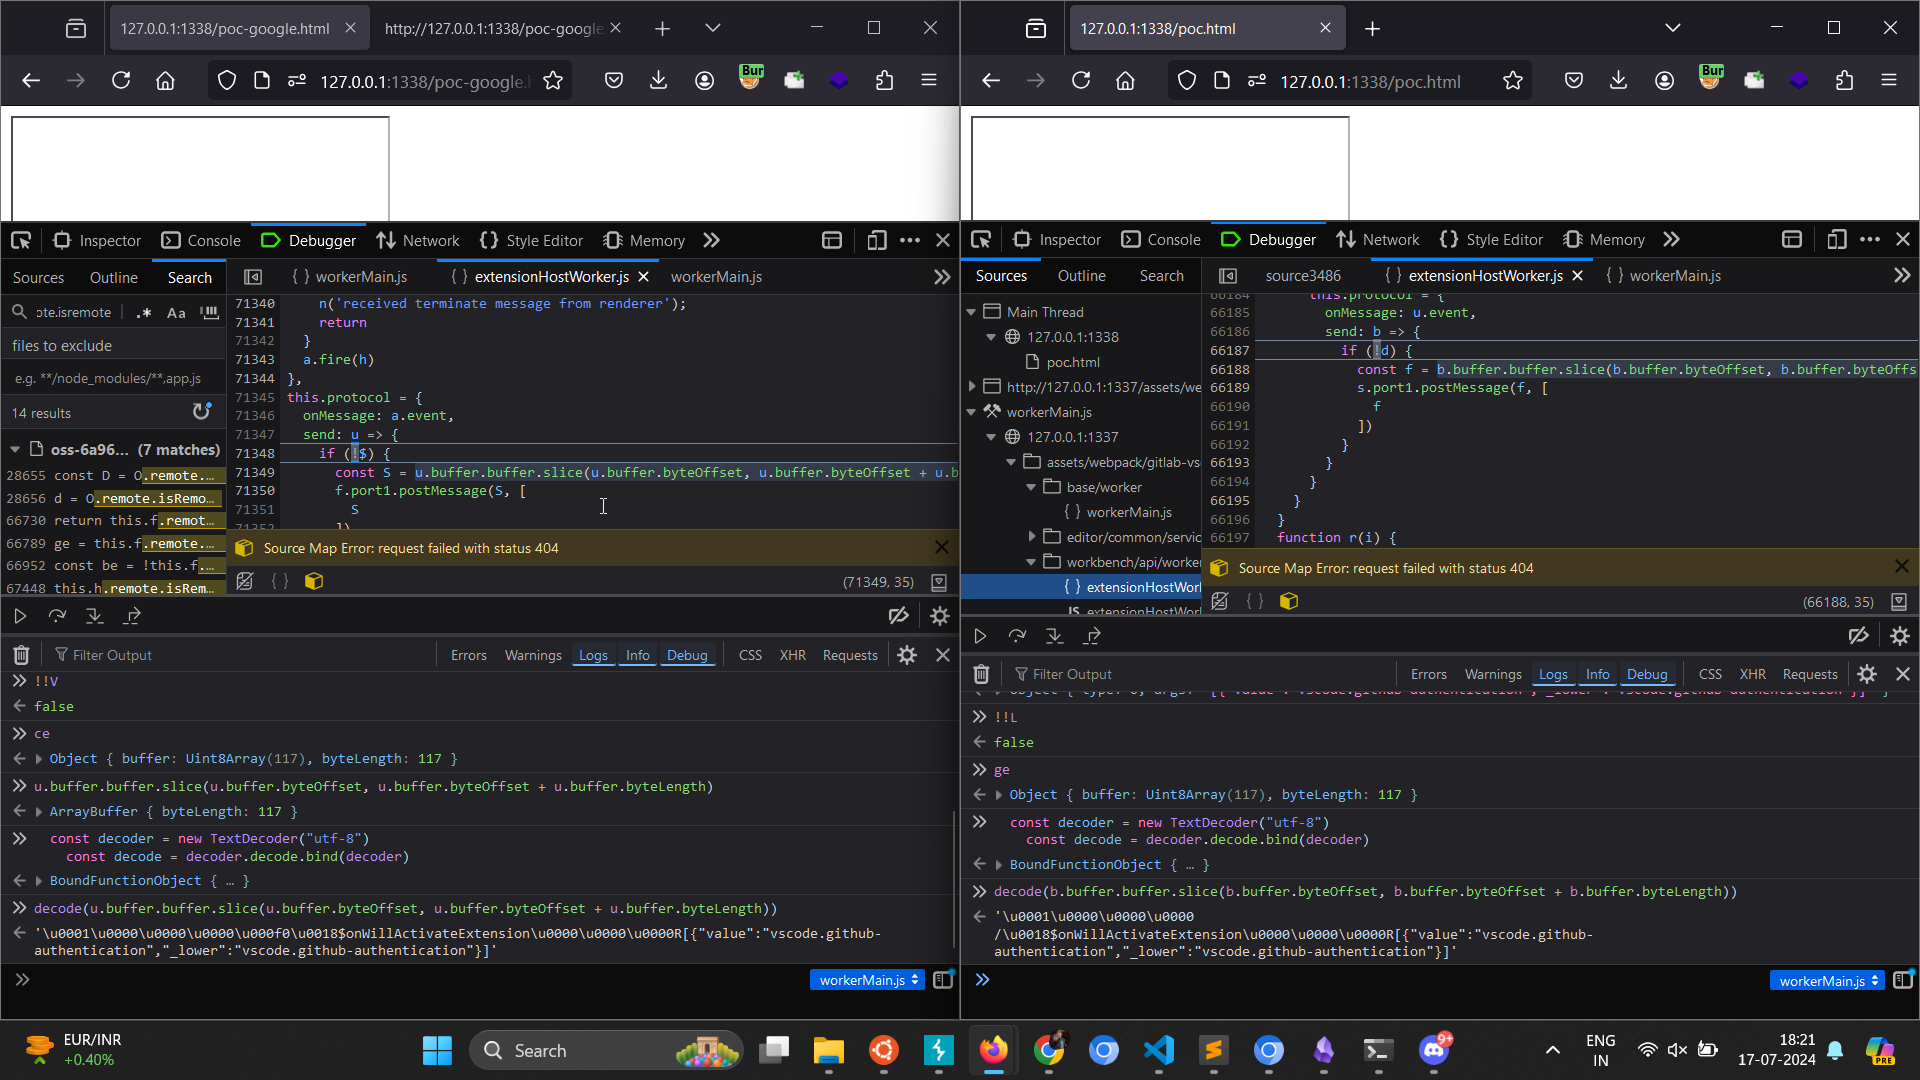This screenshot has width=1920, height=1080.
Task: Open Extensions puzzle icon in right browser
Action: [x=1844, y=81]
